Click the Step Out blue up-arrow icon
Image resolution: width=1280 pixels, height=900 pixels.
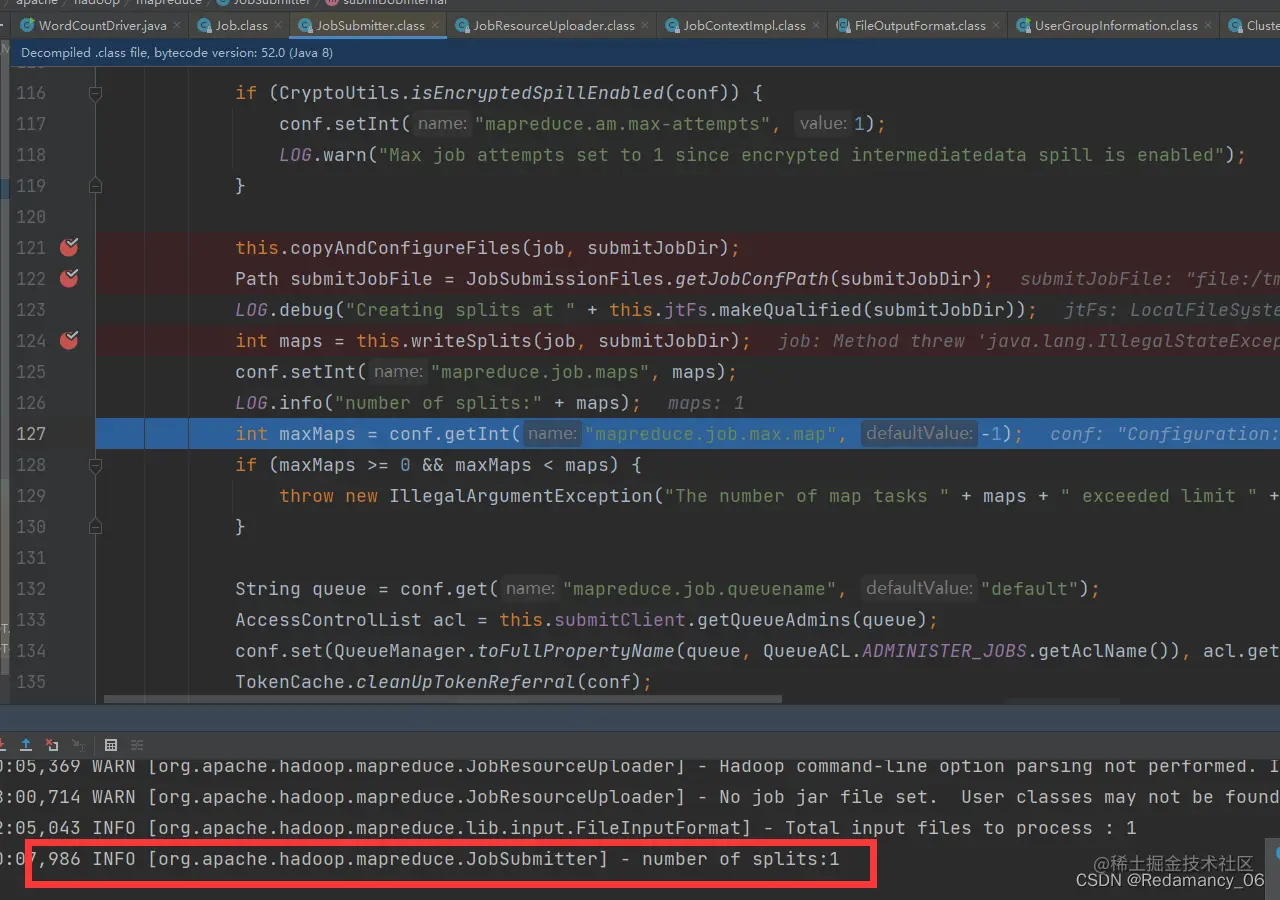pyautogui.click(x=26, y=745)
